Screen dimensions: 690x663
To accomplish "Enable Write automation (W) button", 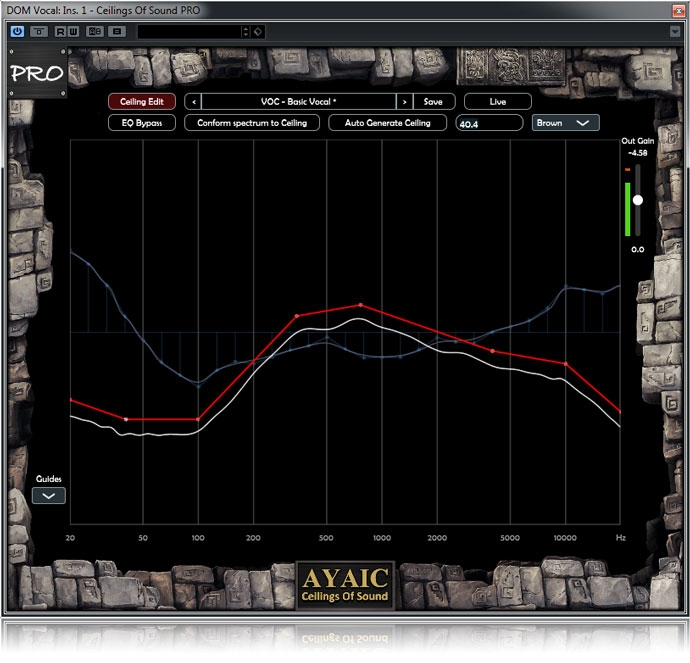I will tap(74, 31).
